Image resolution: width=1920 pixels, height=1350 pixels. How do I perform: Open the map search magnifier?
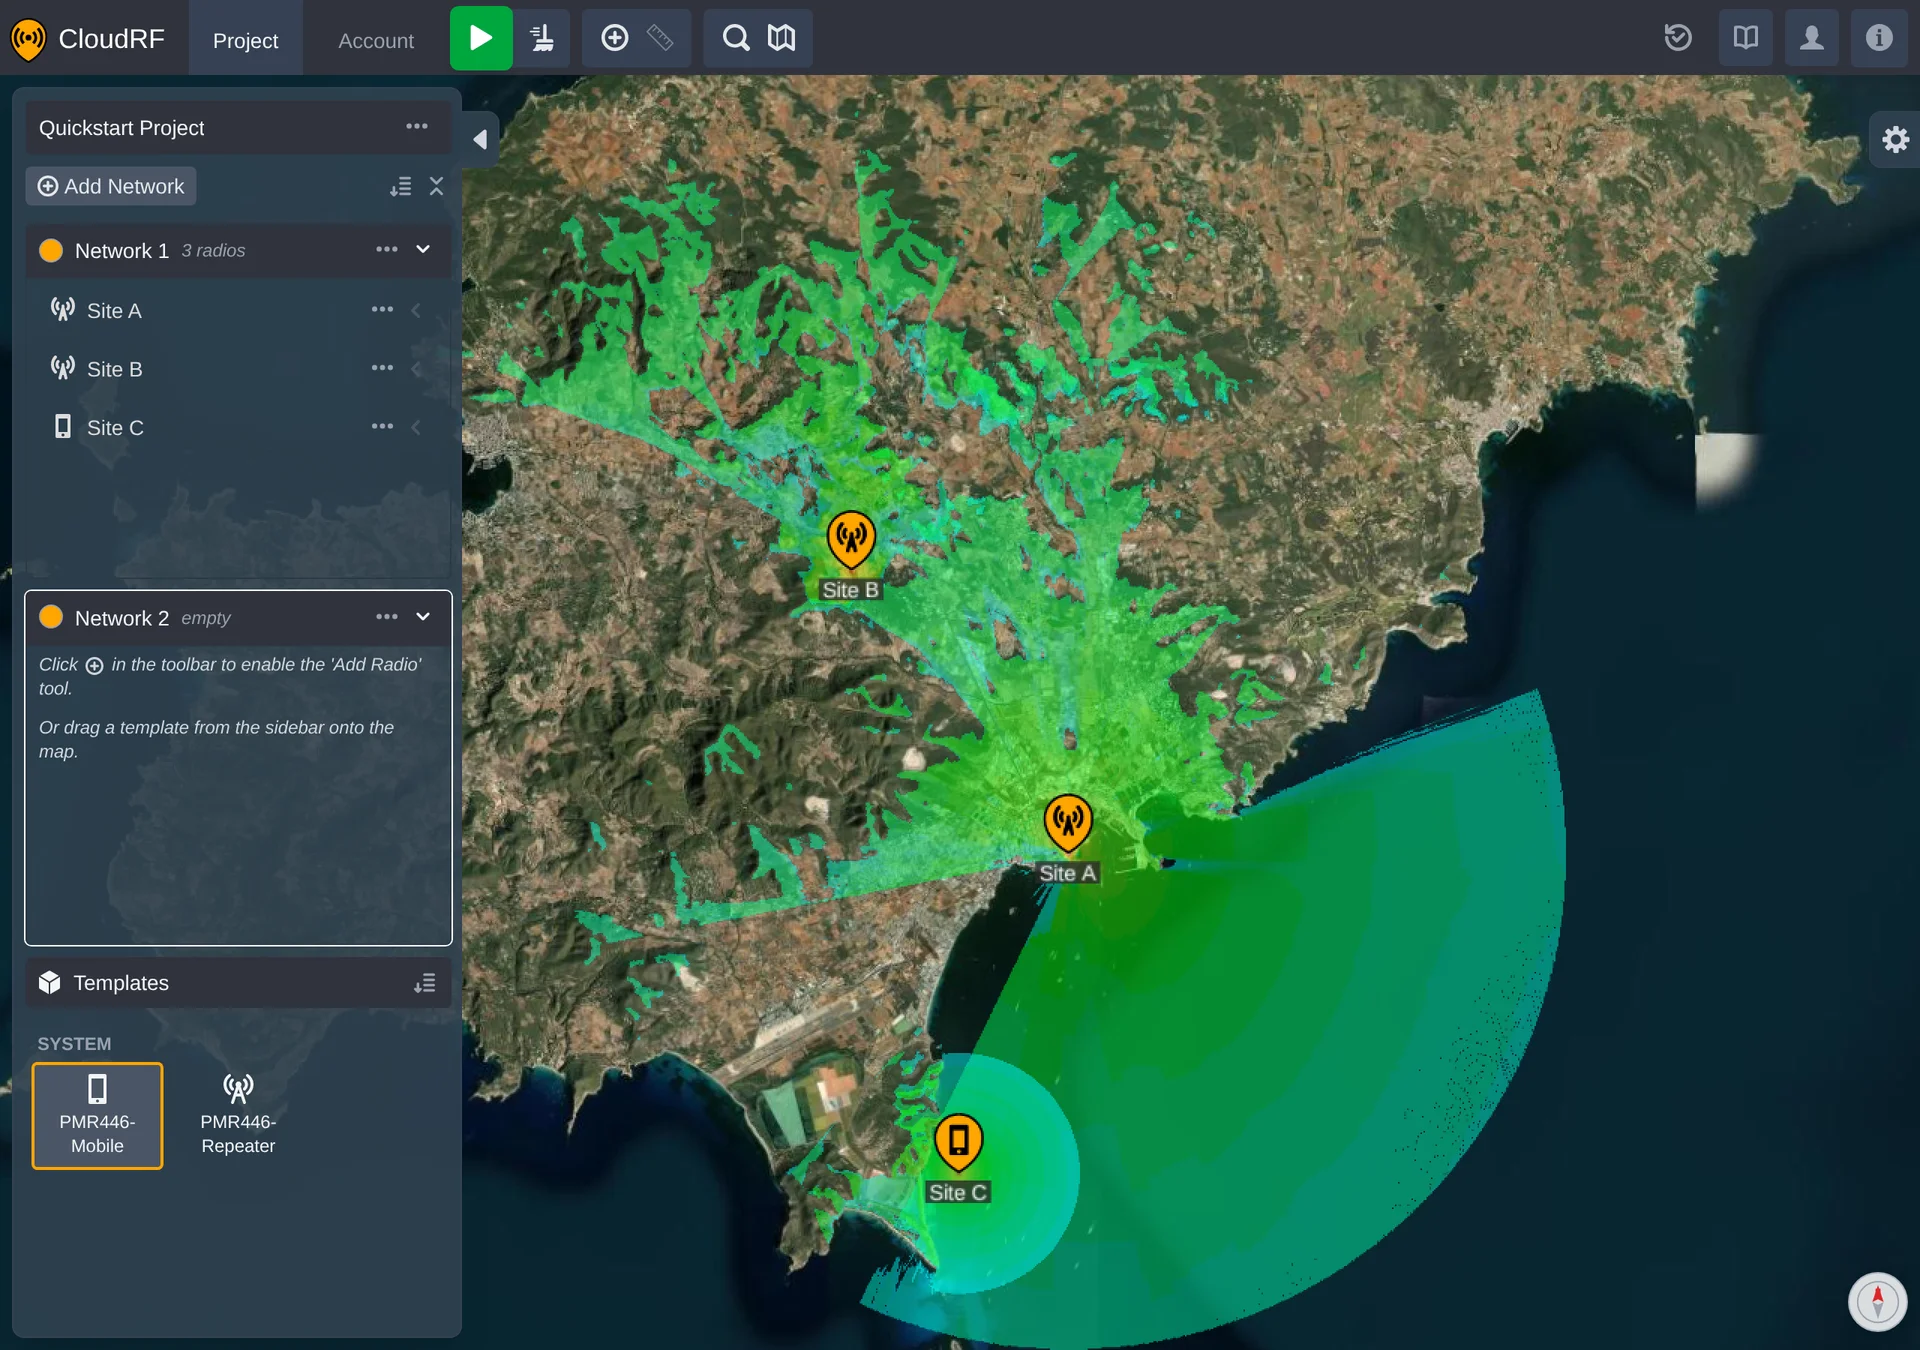[x=736, y=38]
